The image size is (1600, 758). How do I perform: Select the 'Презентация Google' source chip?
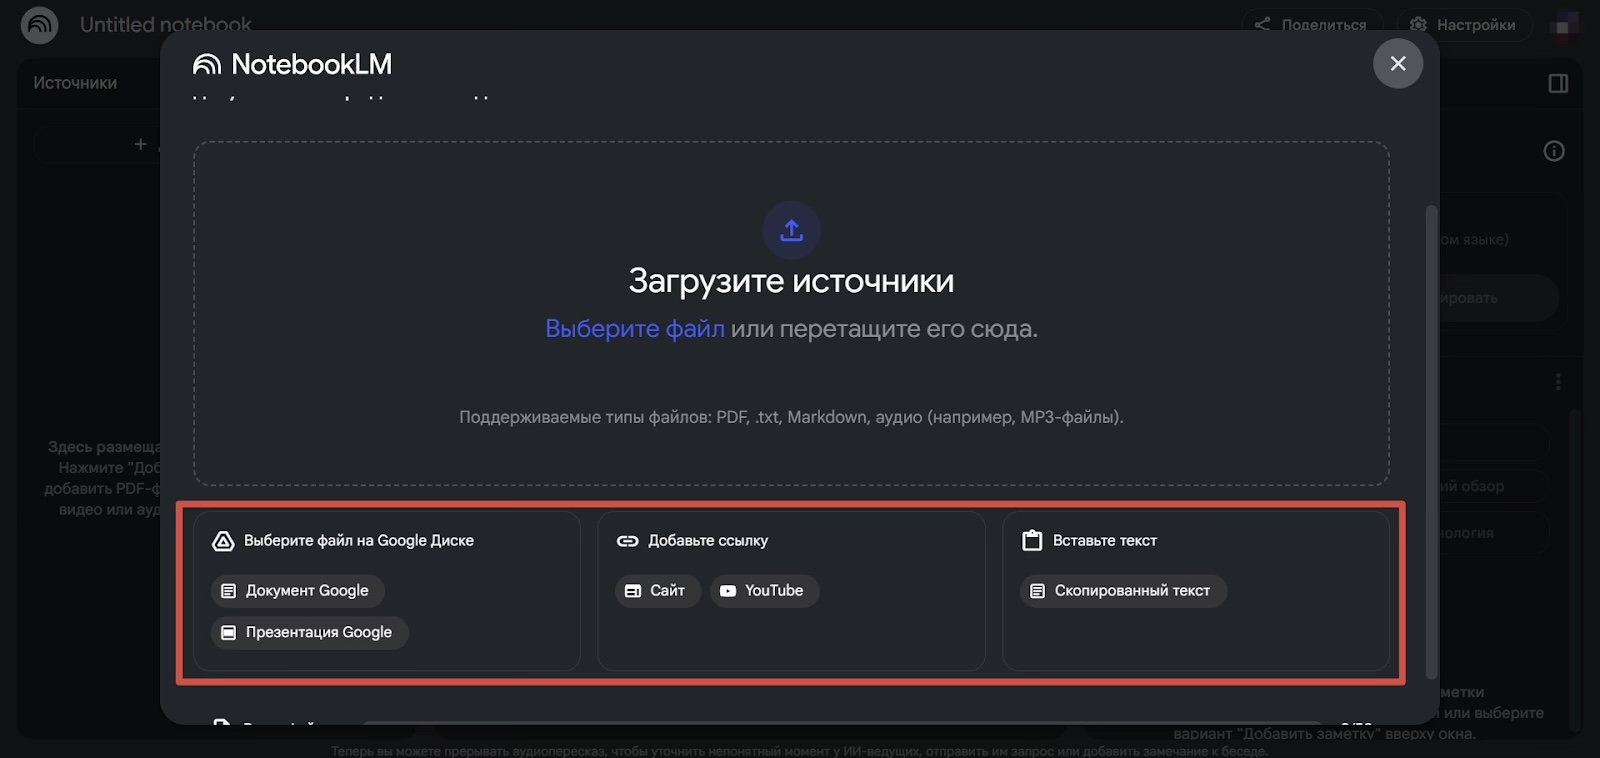click(x=310, y=632)
